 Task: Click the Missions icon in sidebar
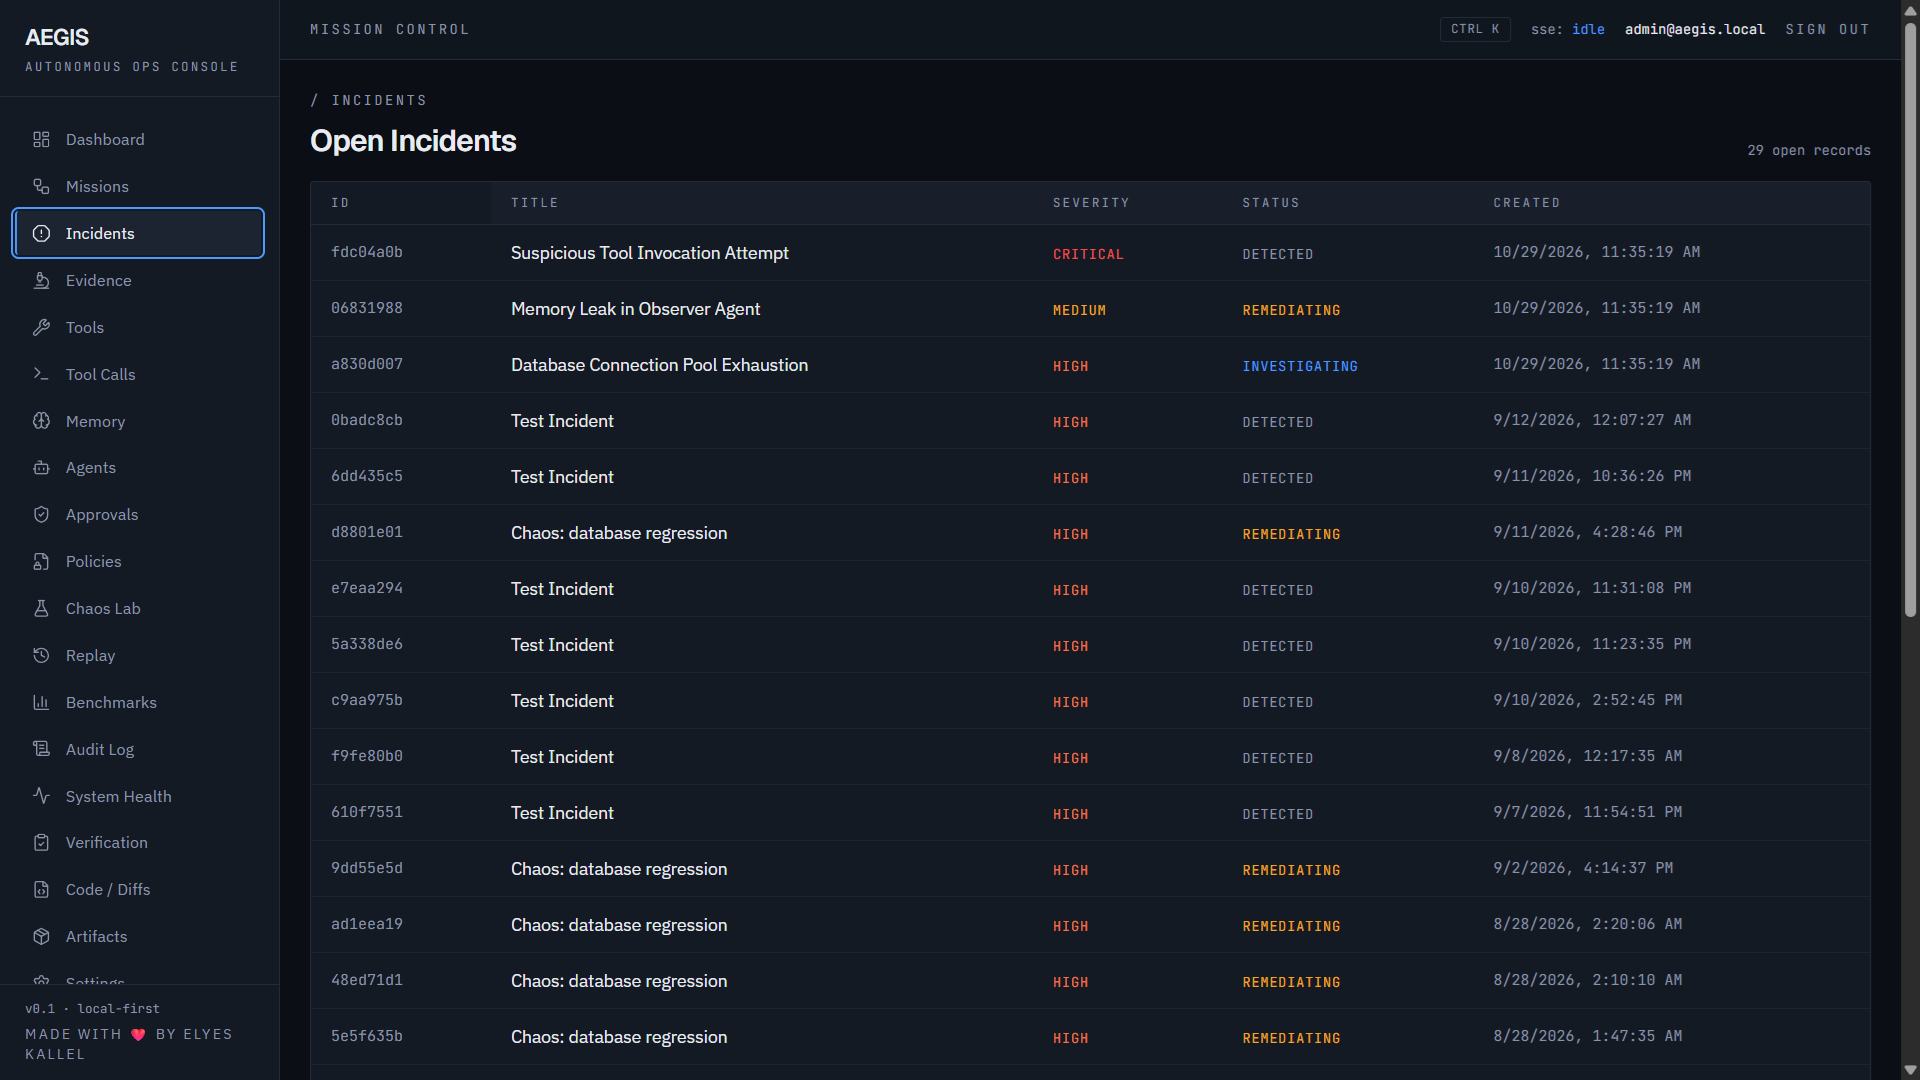click(41, 187)
